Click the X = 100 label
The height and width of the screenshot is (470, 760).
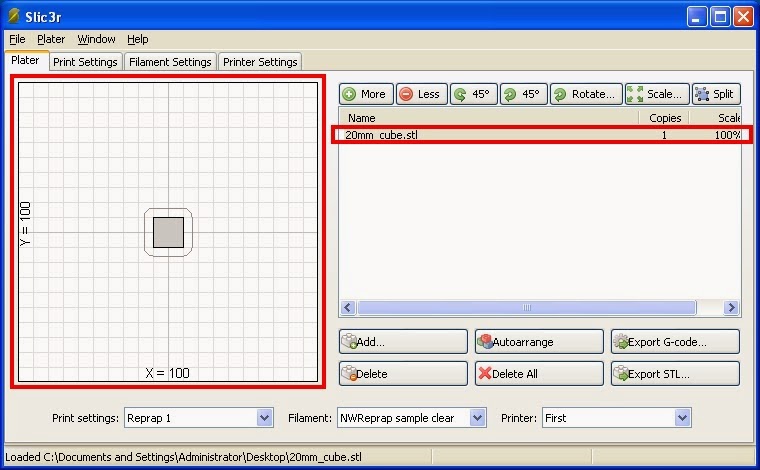coord(167,373)
